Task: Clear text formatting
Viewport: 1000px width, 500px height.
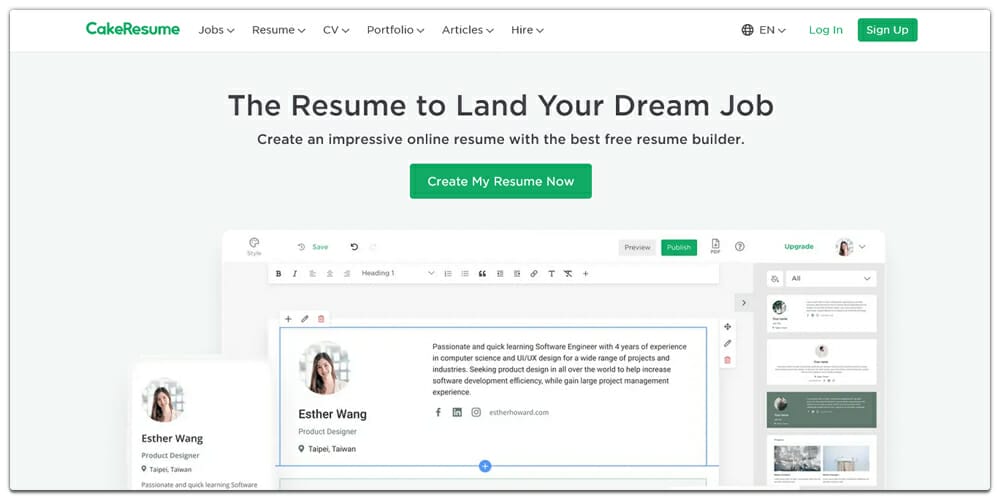Action: pyautogui.click(x=568, y=274)
